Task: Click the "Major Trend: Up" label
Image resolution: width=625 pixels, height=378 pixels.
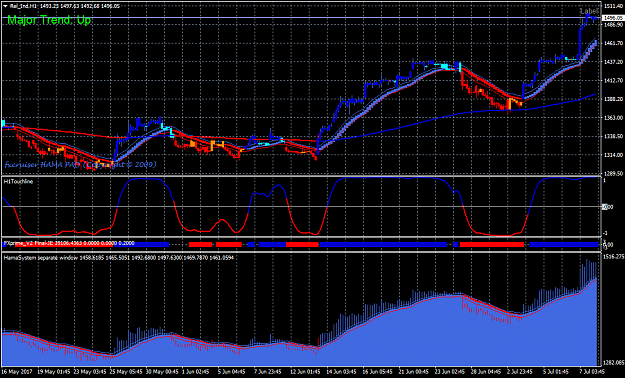Action: pos(49,20)
